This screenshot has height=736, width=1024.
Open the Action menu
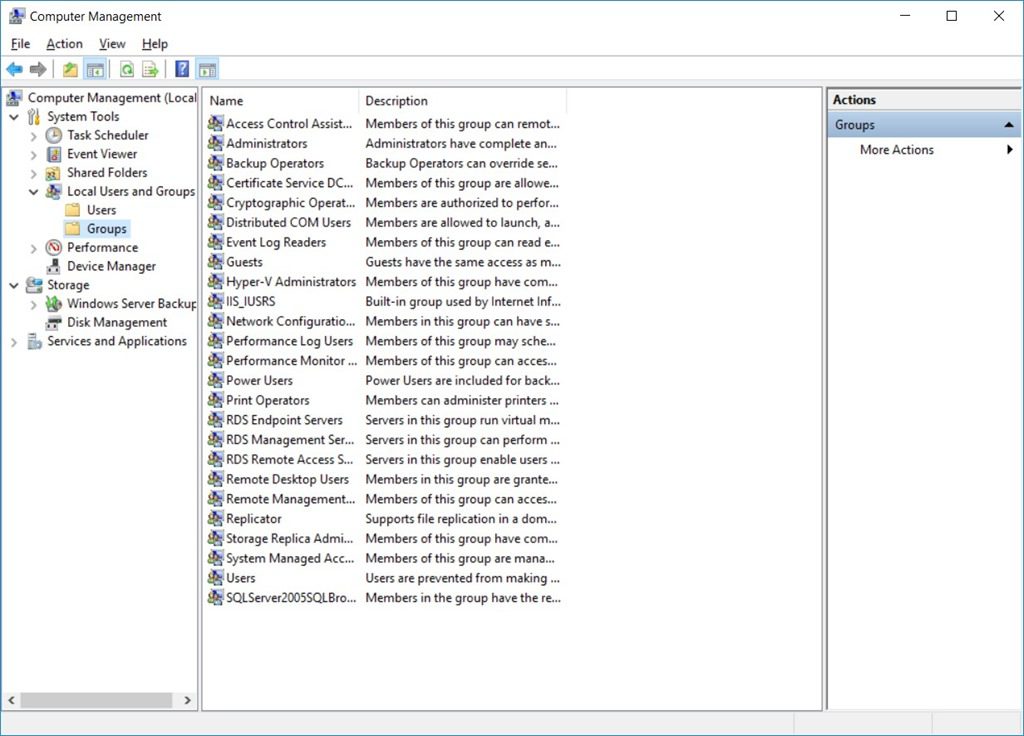tap(64, 43)
